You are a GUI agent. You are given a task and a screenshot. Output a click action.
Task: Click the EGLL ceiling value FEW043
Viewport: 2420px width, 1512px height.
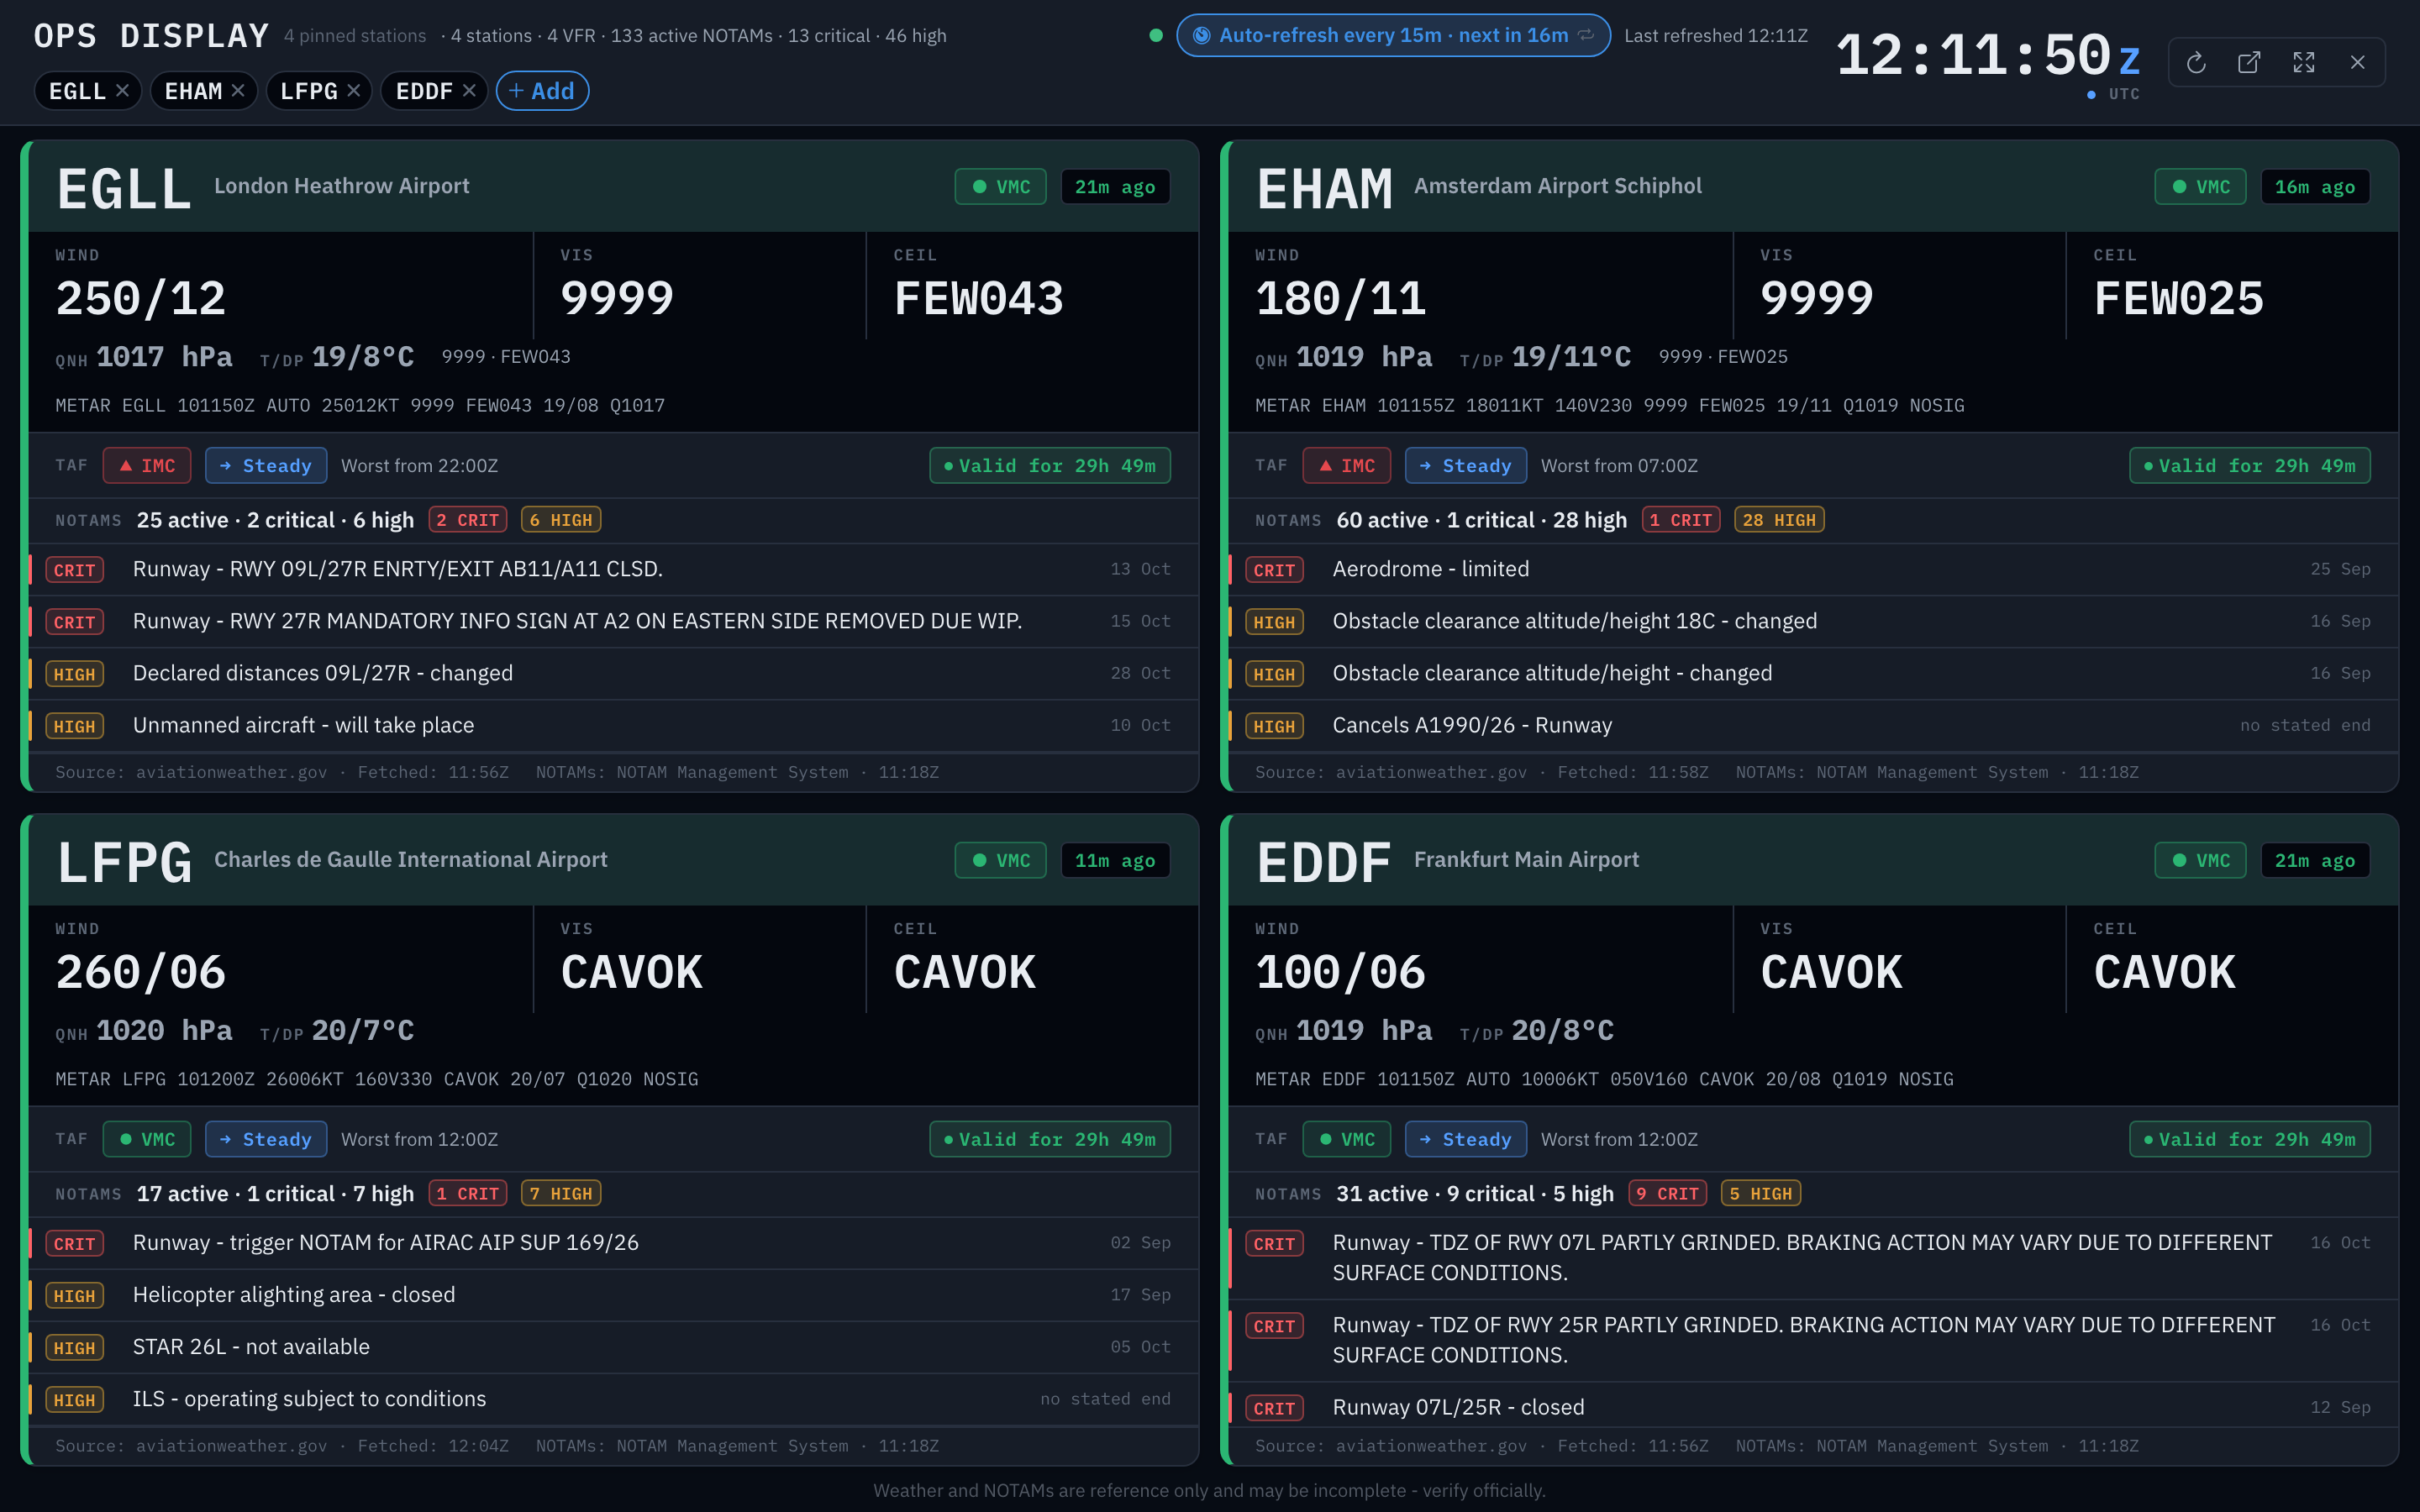pyautogui.click(x=978, y=299)
